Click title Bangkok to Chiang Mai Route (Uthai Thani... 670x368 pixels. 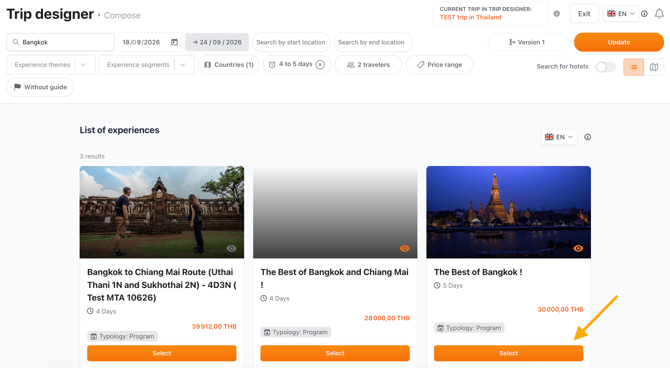point(162,285)
